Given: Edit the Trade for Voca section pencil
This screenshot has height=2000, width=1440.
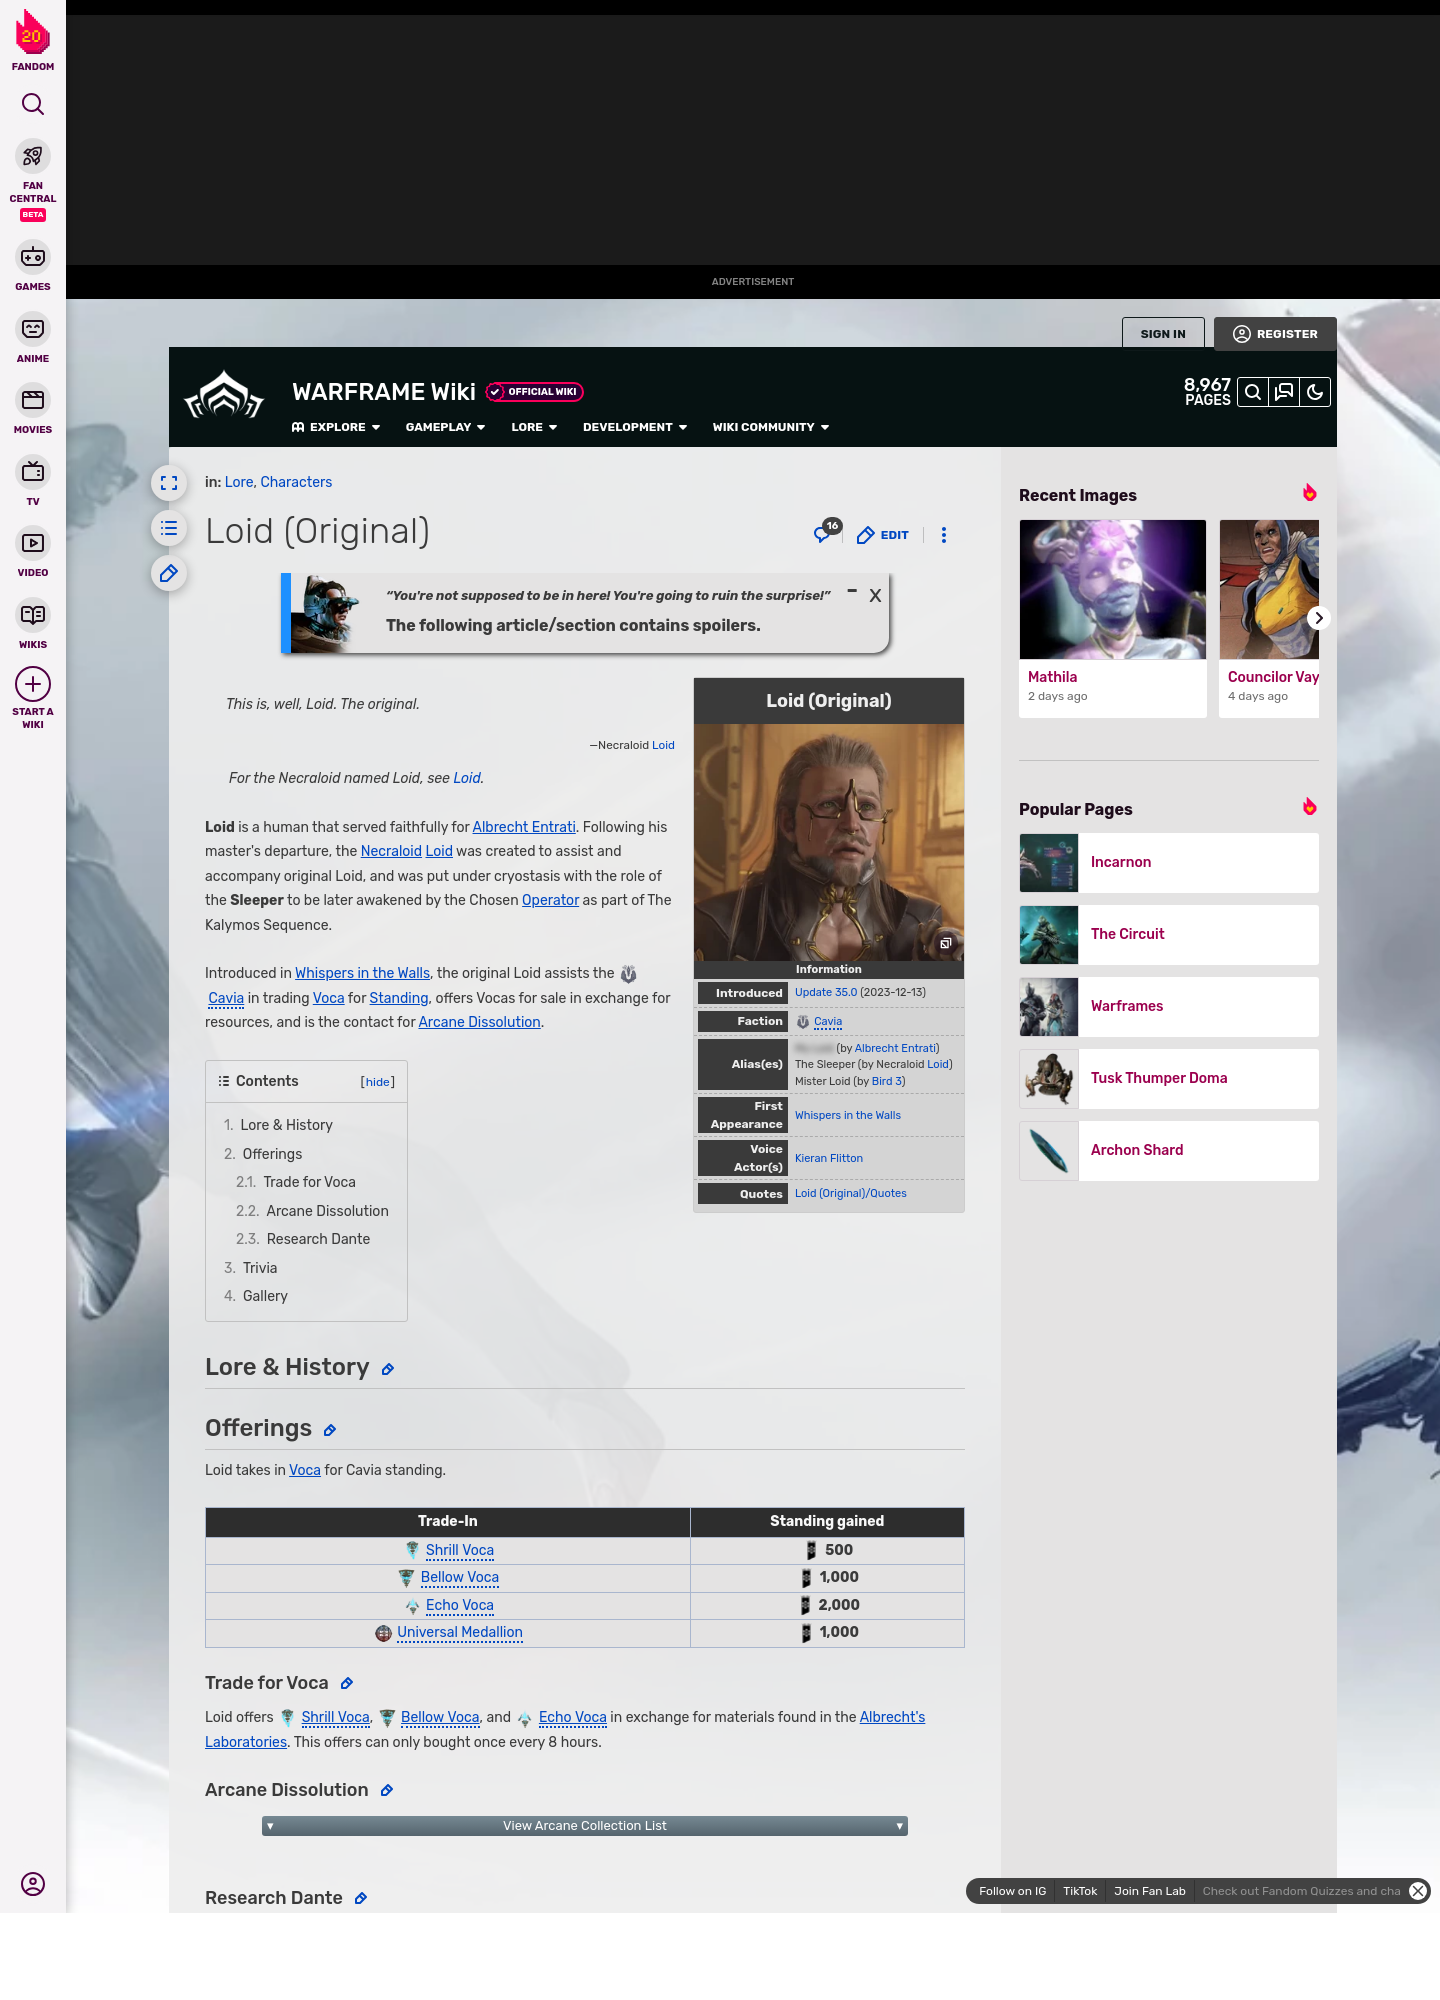Looking at the screenshot, I should pos(347,1684).
